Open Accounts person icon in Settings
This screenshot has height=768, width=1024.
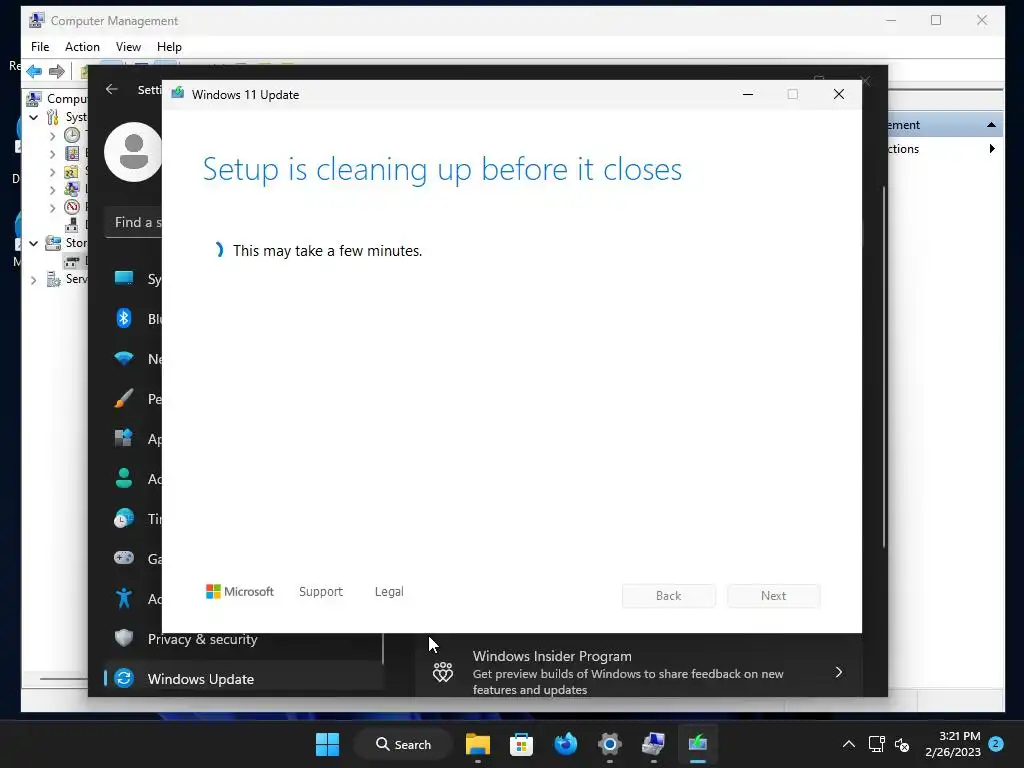[123, 478]
